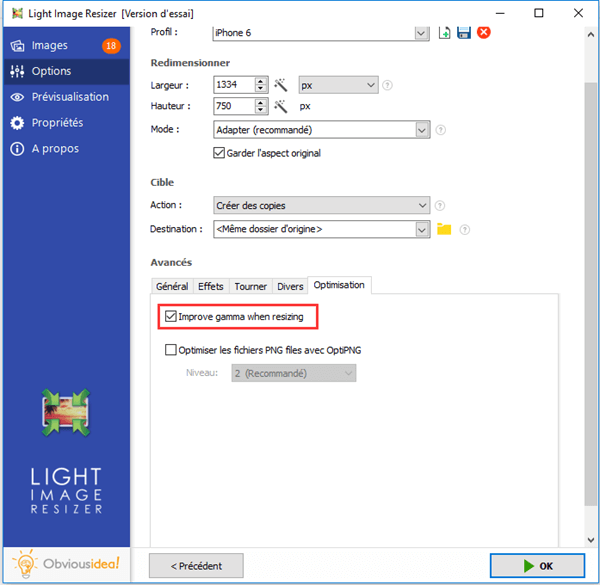Image resolution: width=600 pixels, height=585 pixels.
Task: Expand the Destination dropdown
Action: (x=422, y=230)
